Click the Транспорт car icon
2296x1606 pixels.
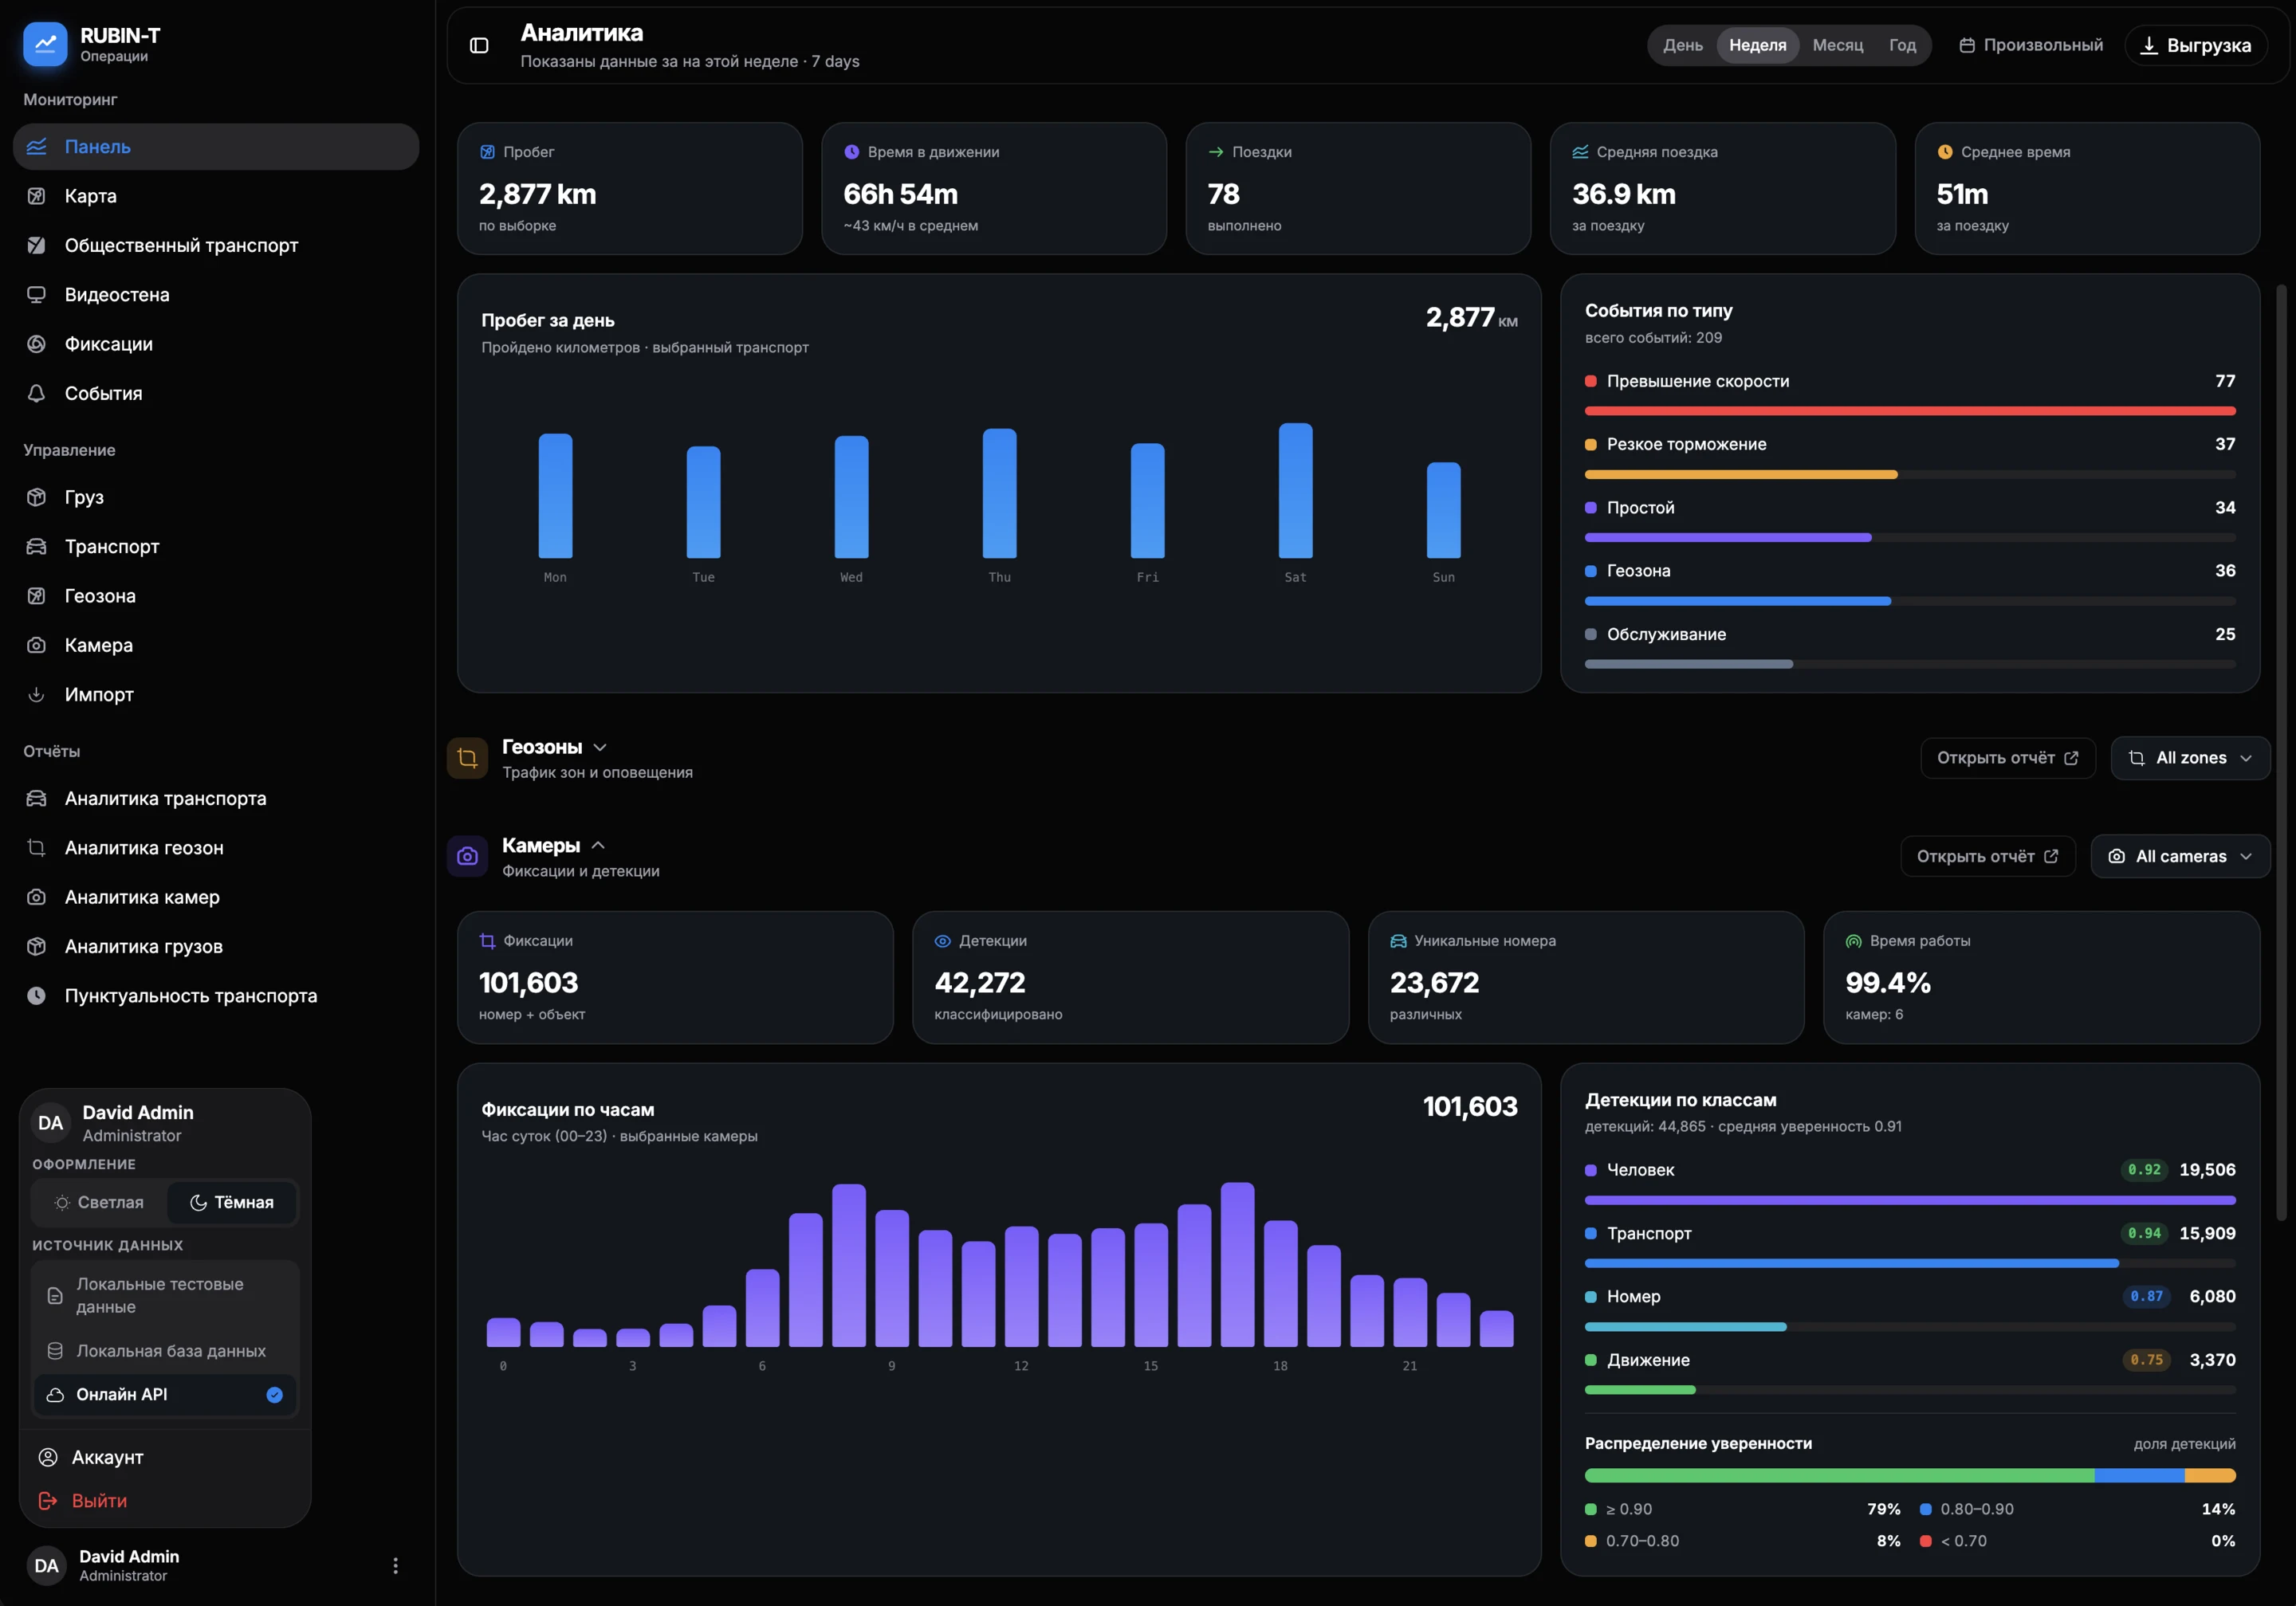click(x=37, y=546)
